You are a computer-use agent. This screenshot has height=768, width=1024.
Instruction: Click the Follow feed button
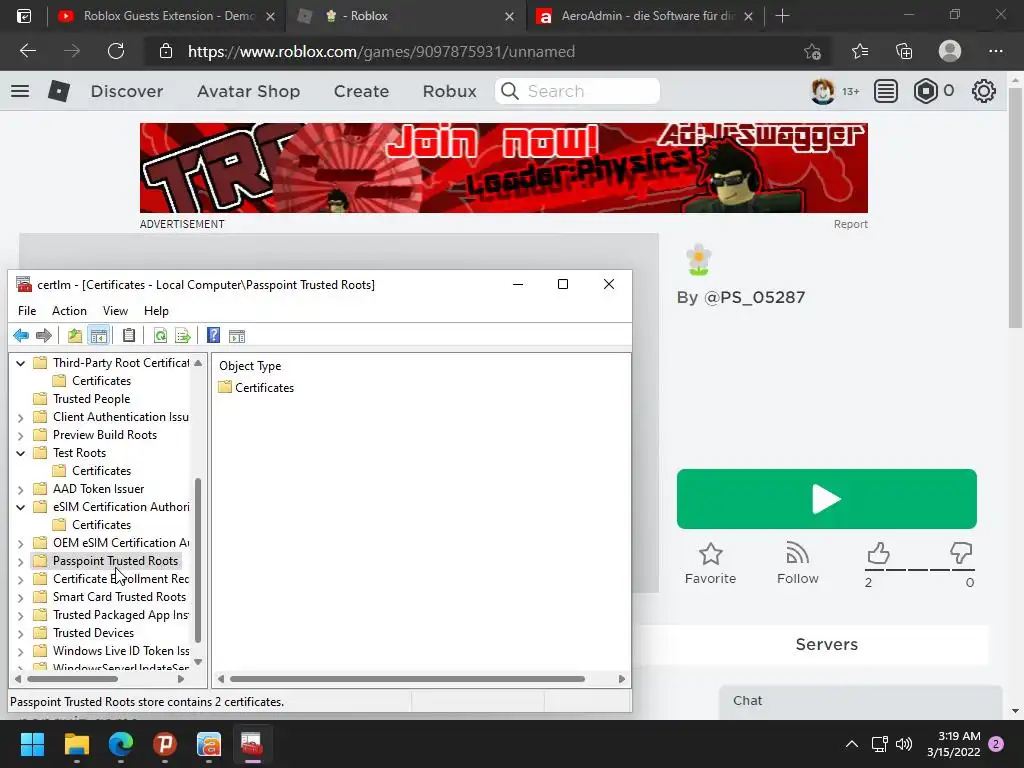[797, 564]
